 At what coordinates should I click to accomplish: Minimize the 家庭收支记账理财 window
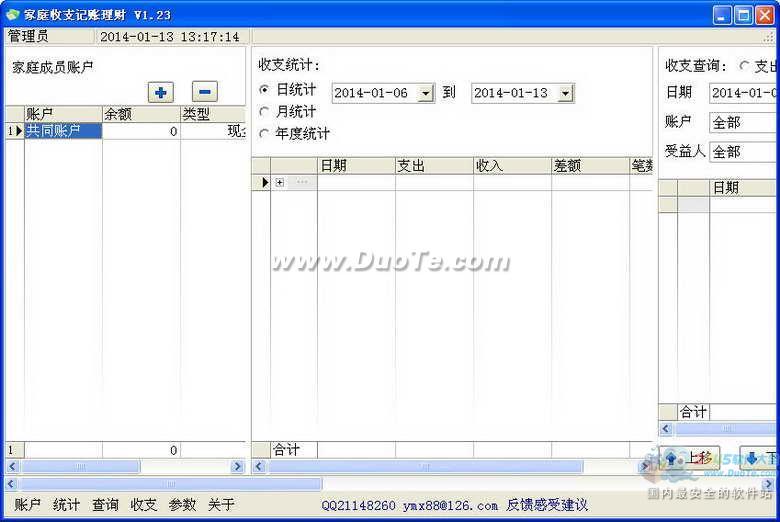[x=722, y=15]
